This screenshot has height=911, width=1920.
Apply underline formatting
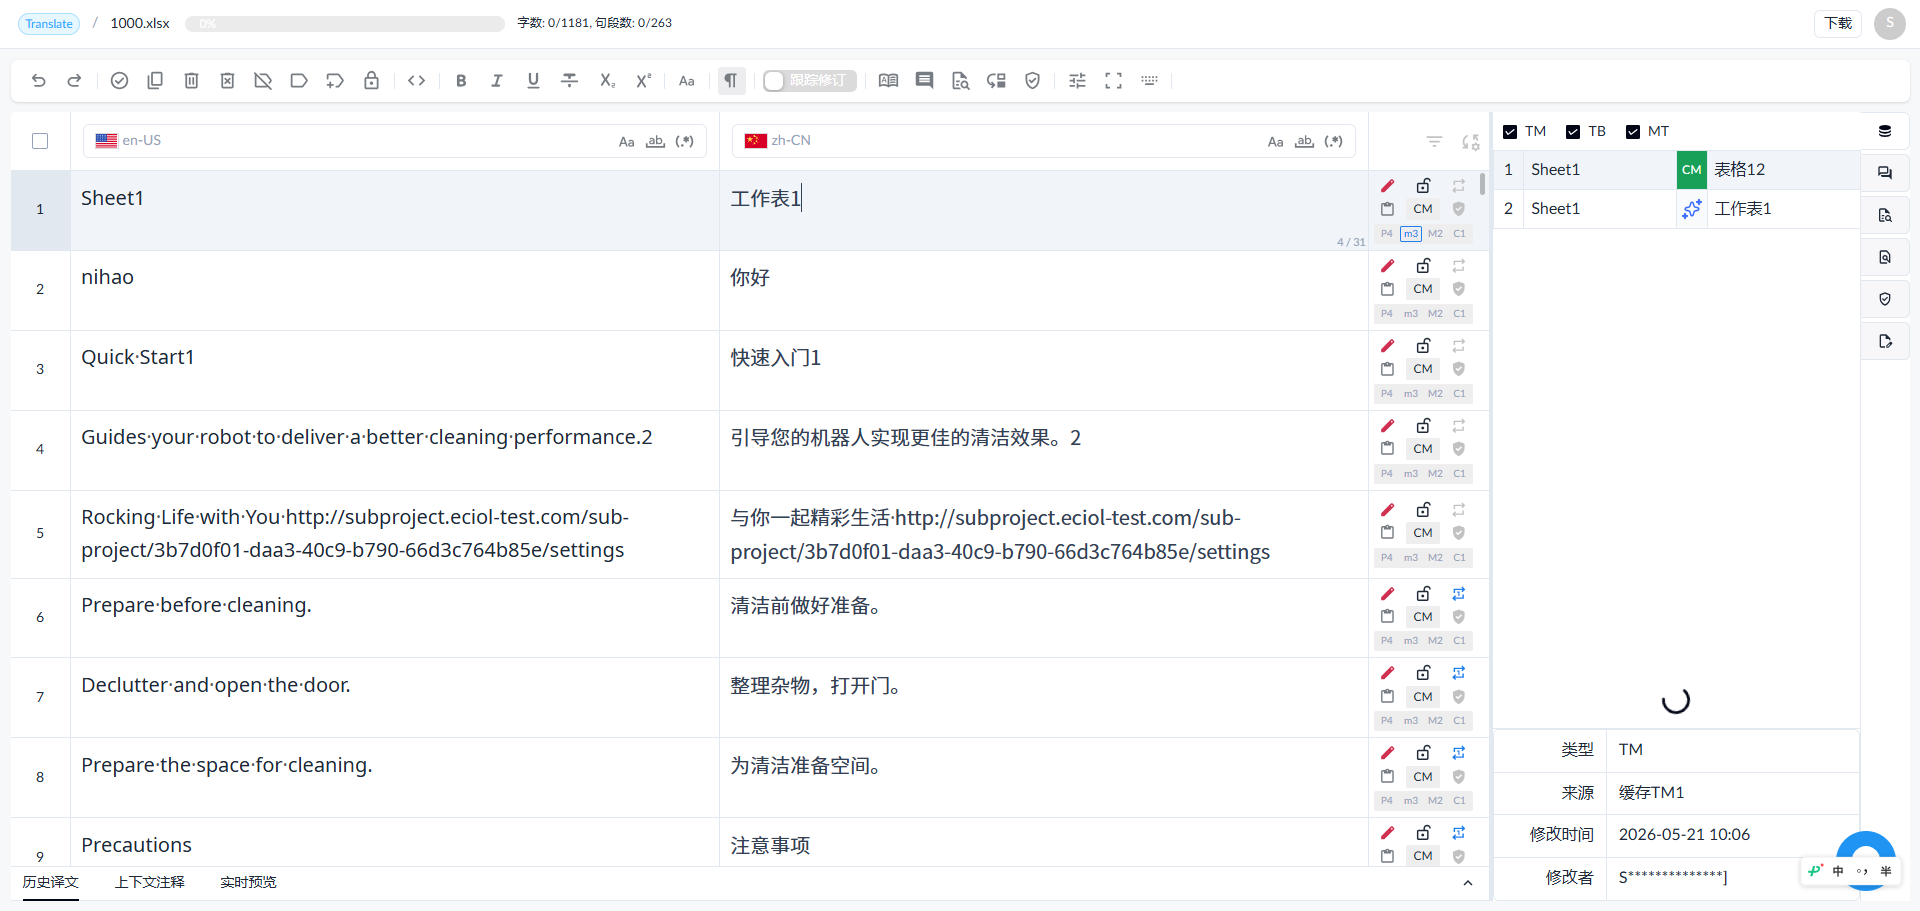(x=533, y=81)
